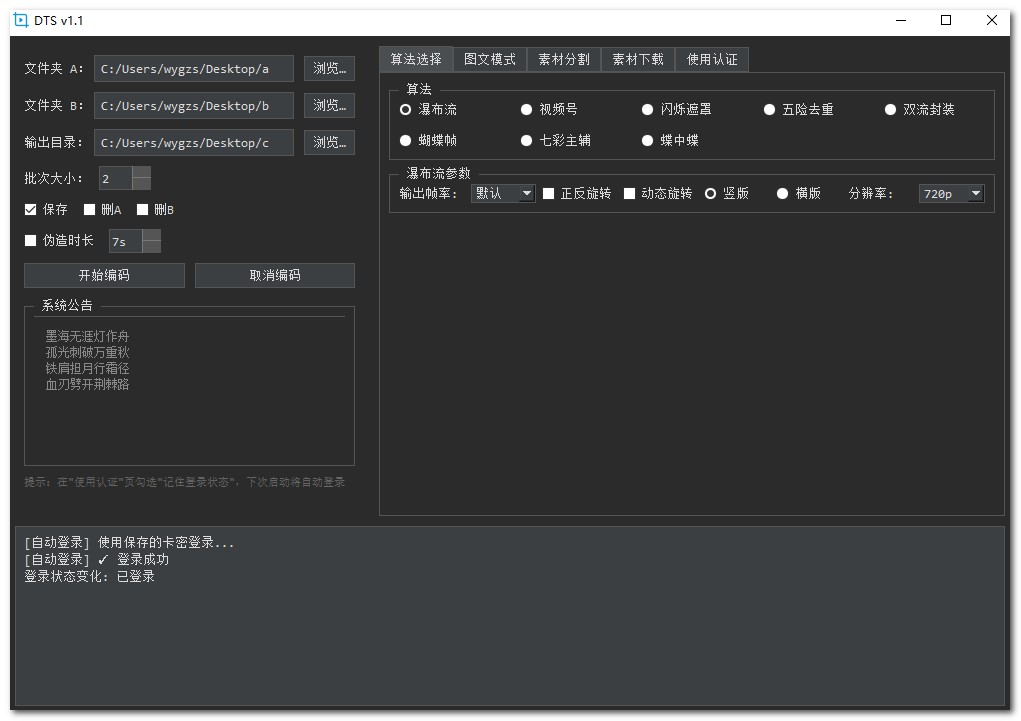Open the 输出帧率 dropdown

[x=503, y=194]
